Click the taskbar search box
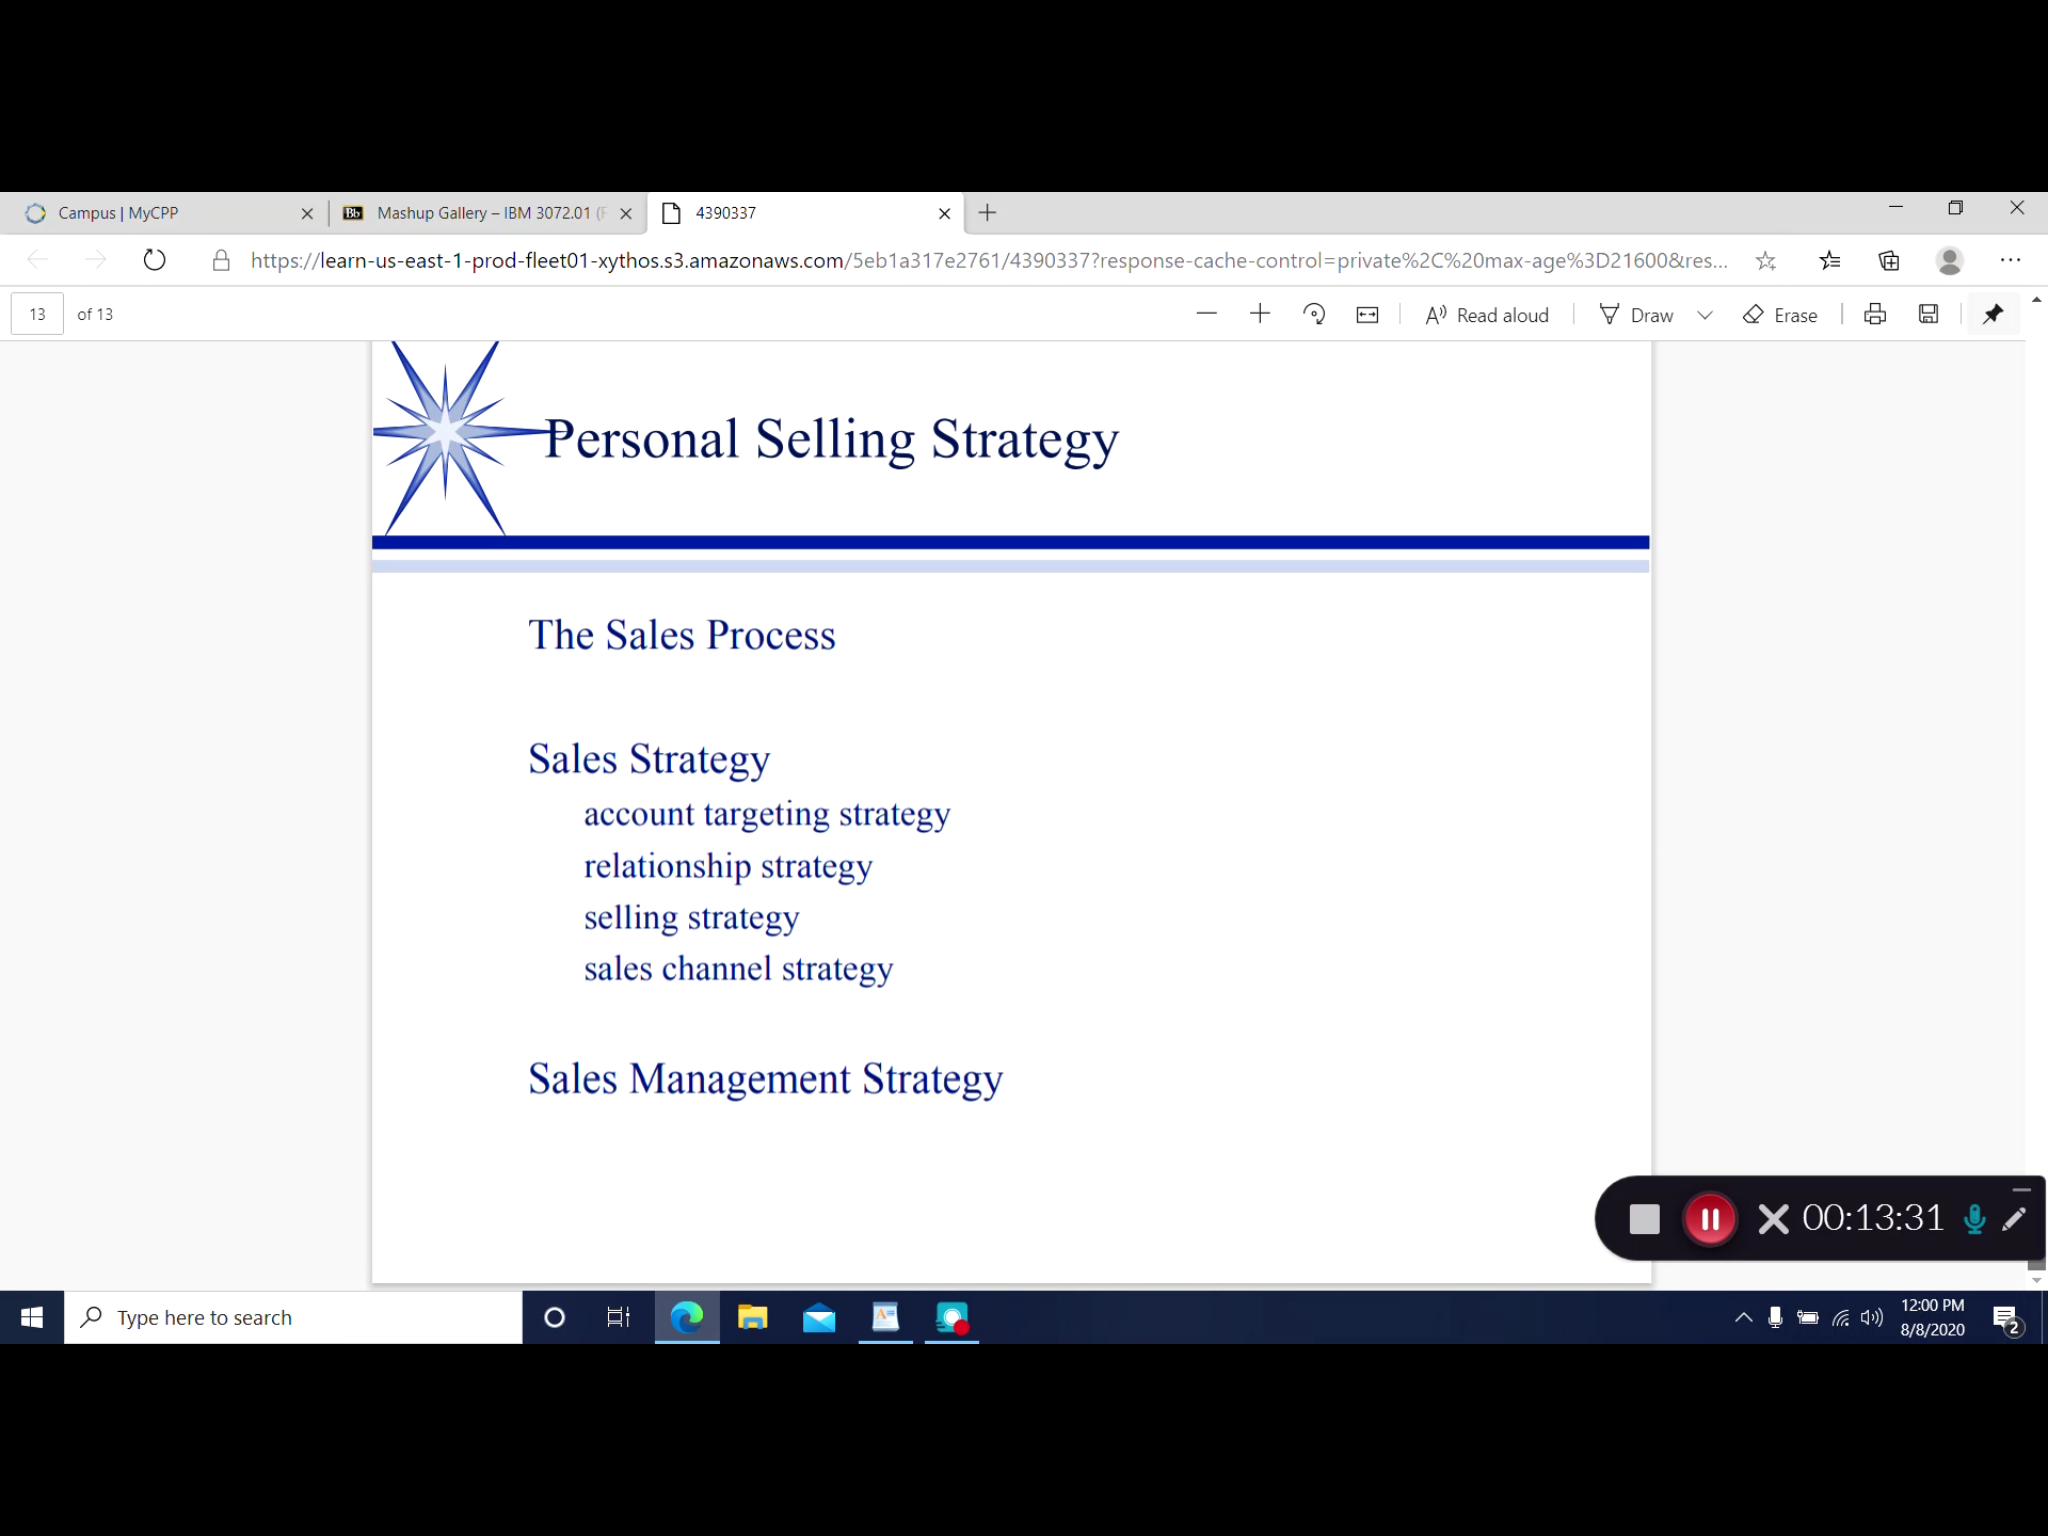The width and height of the screenshot is (2048, 1536). coord(293,1318)
